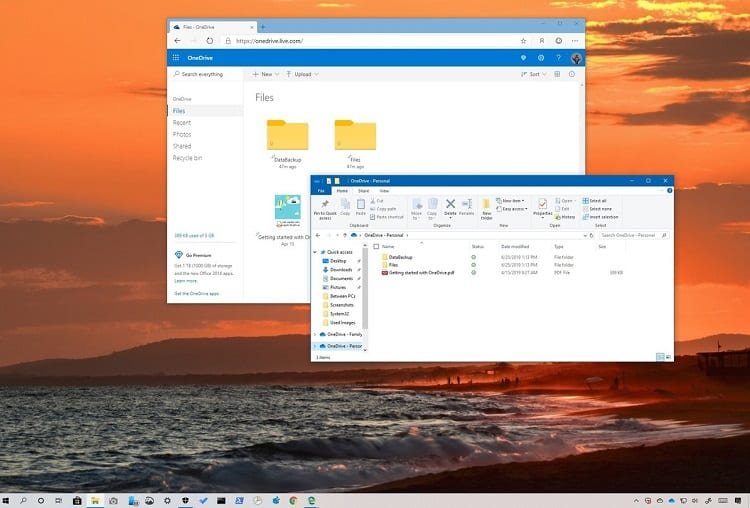Viewport: 750px width, 508px height.
Task: Click Paste in the Explorer ribbon
Action: [361, 208]
